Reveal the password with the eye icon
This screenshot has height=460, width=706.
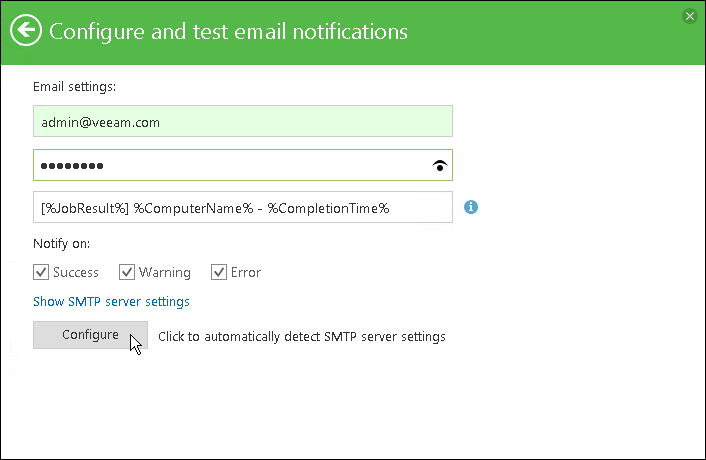[x=439, y=165]
